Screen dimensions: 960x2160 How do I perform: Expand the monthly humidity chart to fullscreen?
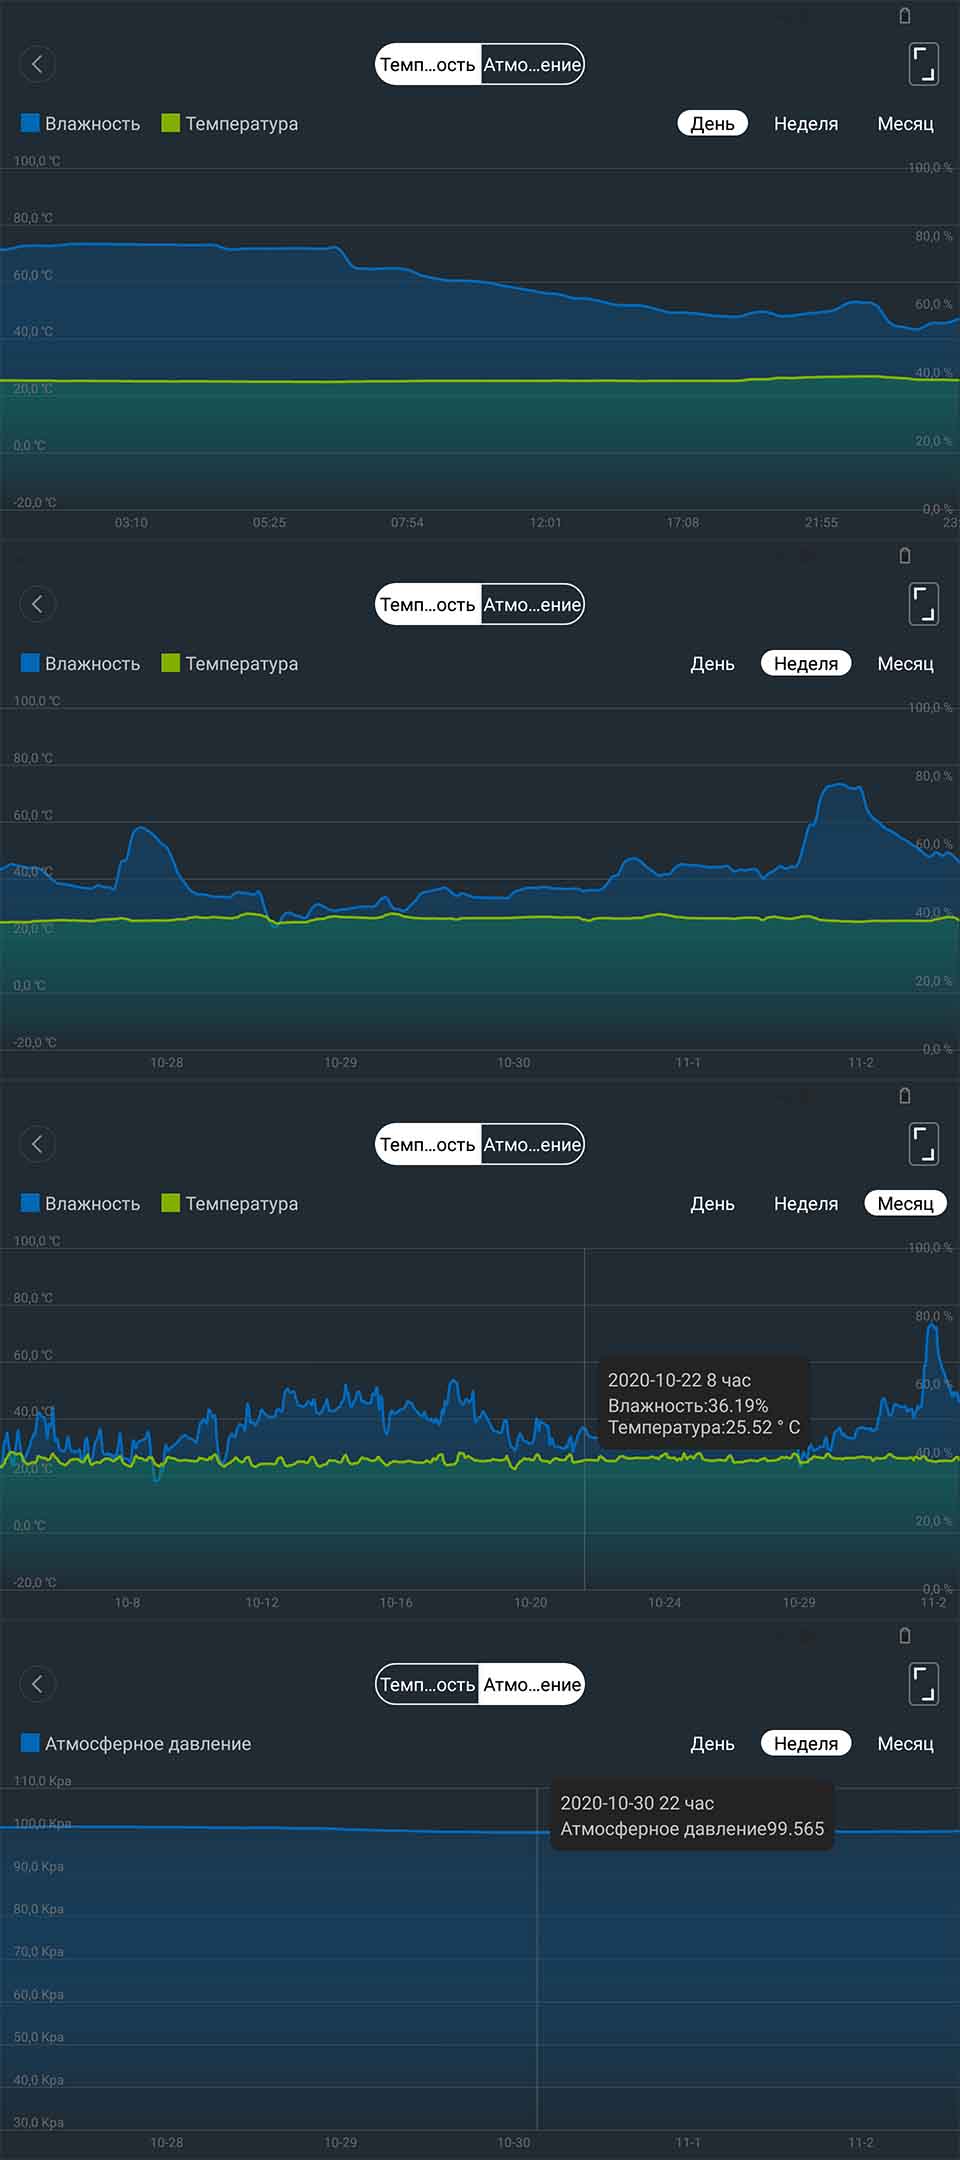924,1144
